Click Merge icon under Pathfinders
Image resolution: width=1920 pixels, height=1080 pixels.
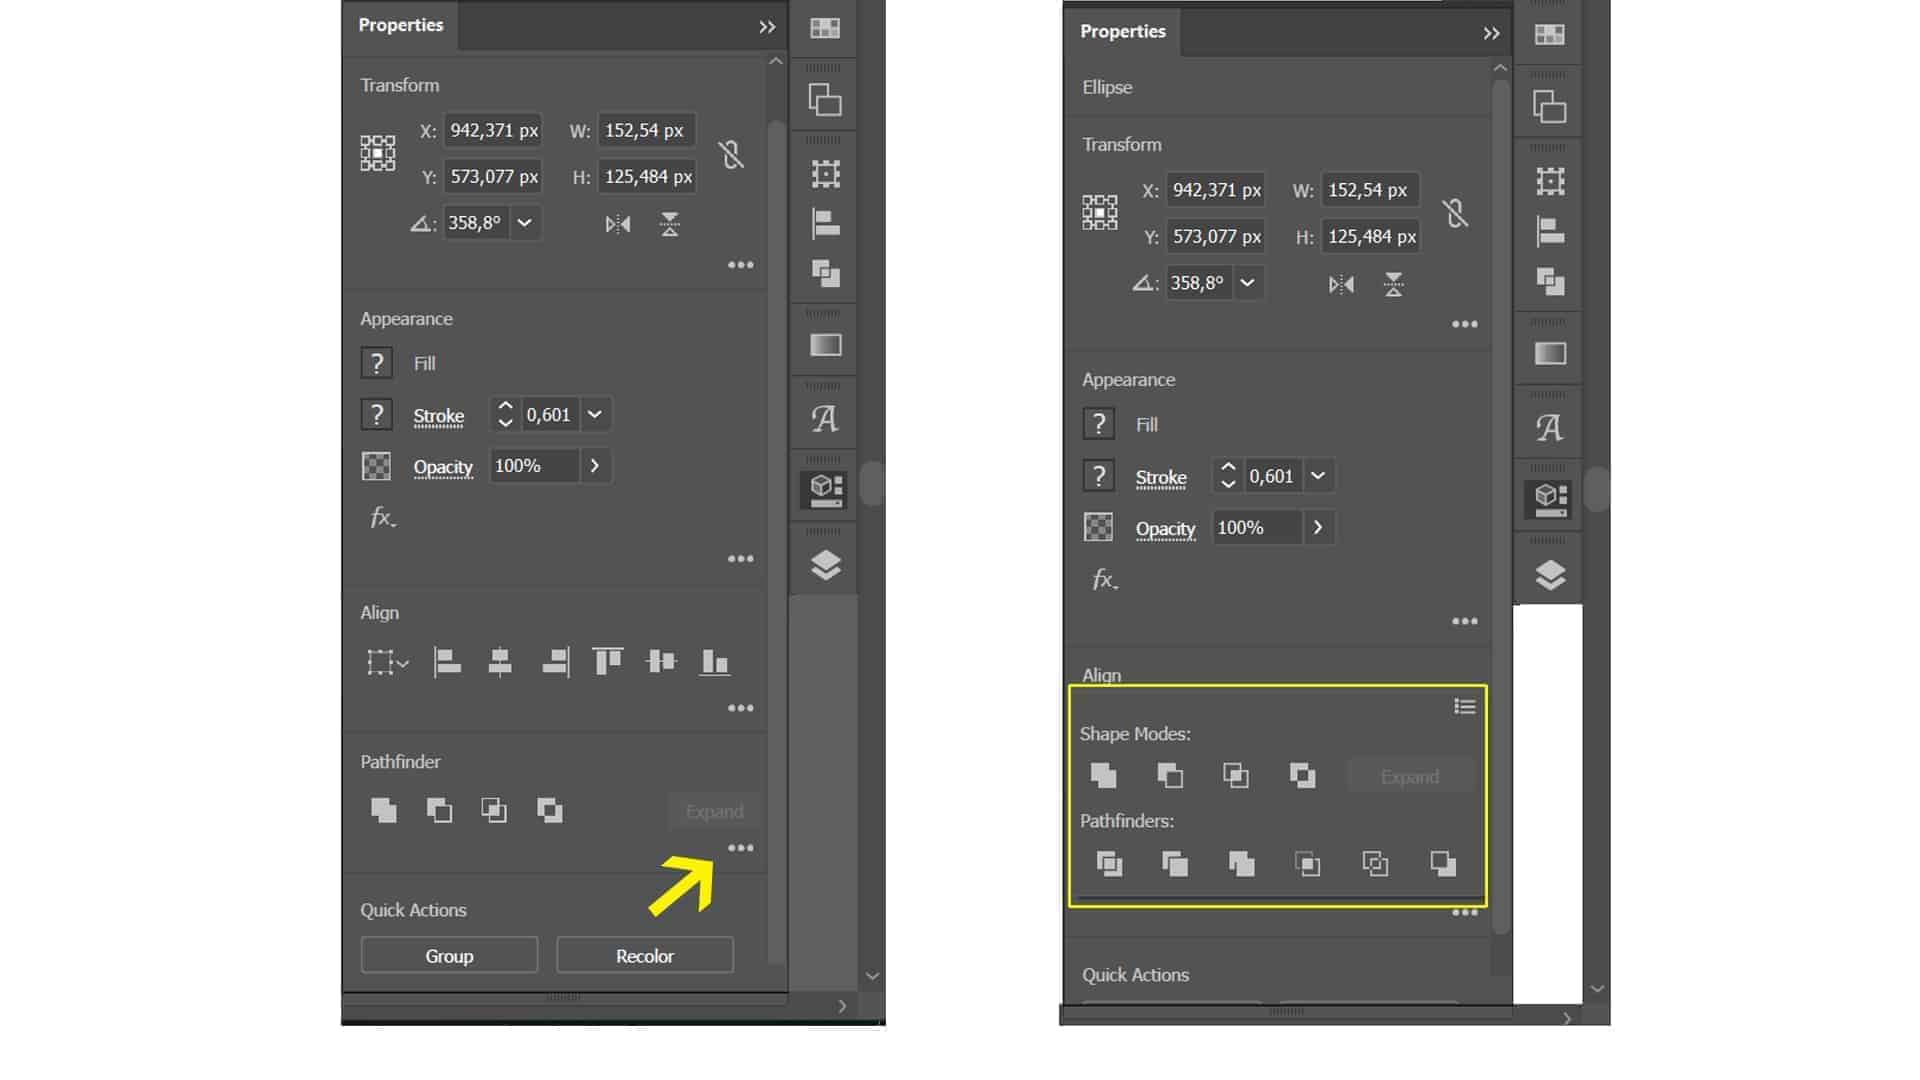[1241, 863]
